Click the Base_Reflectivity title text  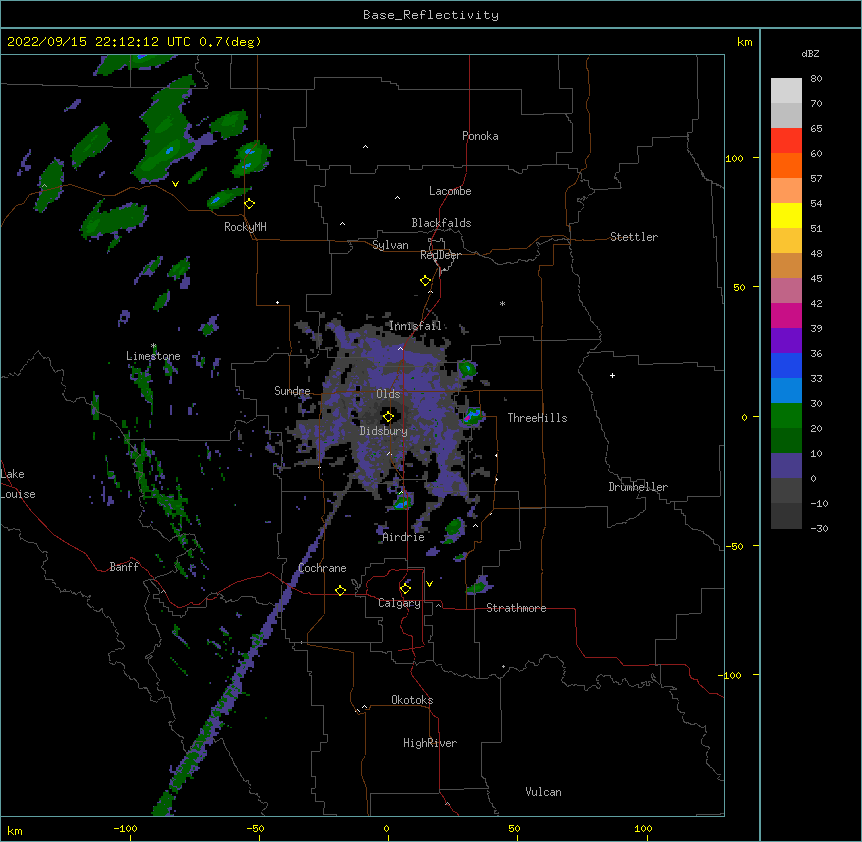pyautogui.click(x=431, y=15)
